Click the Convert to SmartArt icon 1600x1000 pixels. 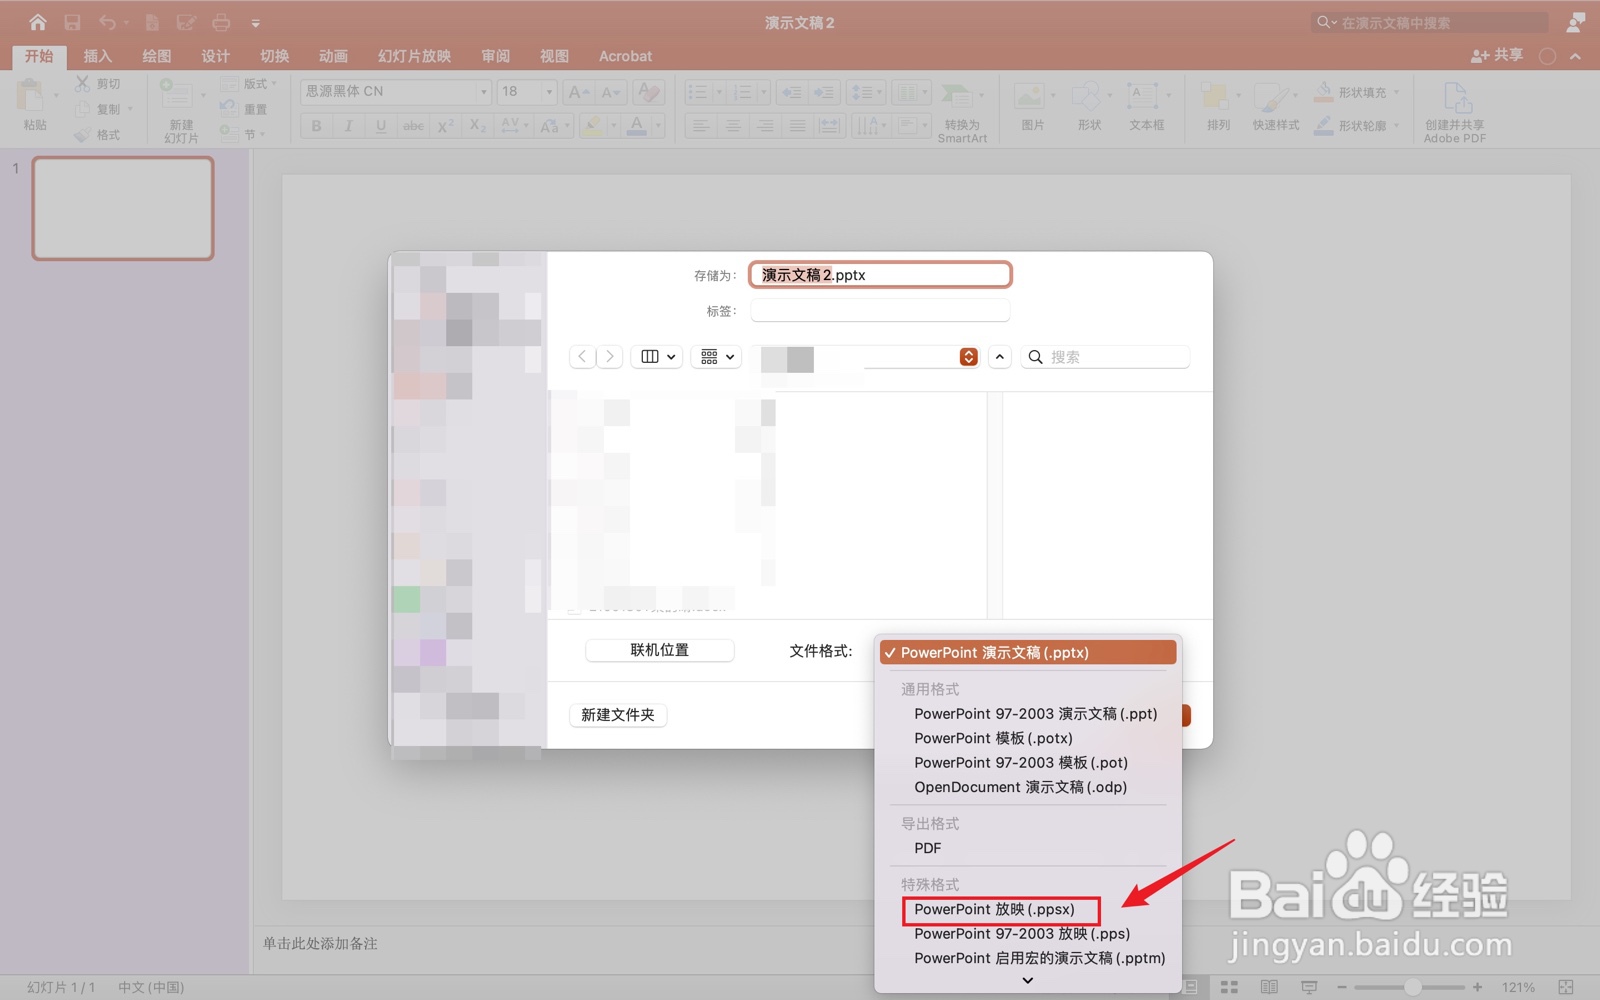point(957,96)
